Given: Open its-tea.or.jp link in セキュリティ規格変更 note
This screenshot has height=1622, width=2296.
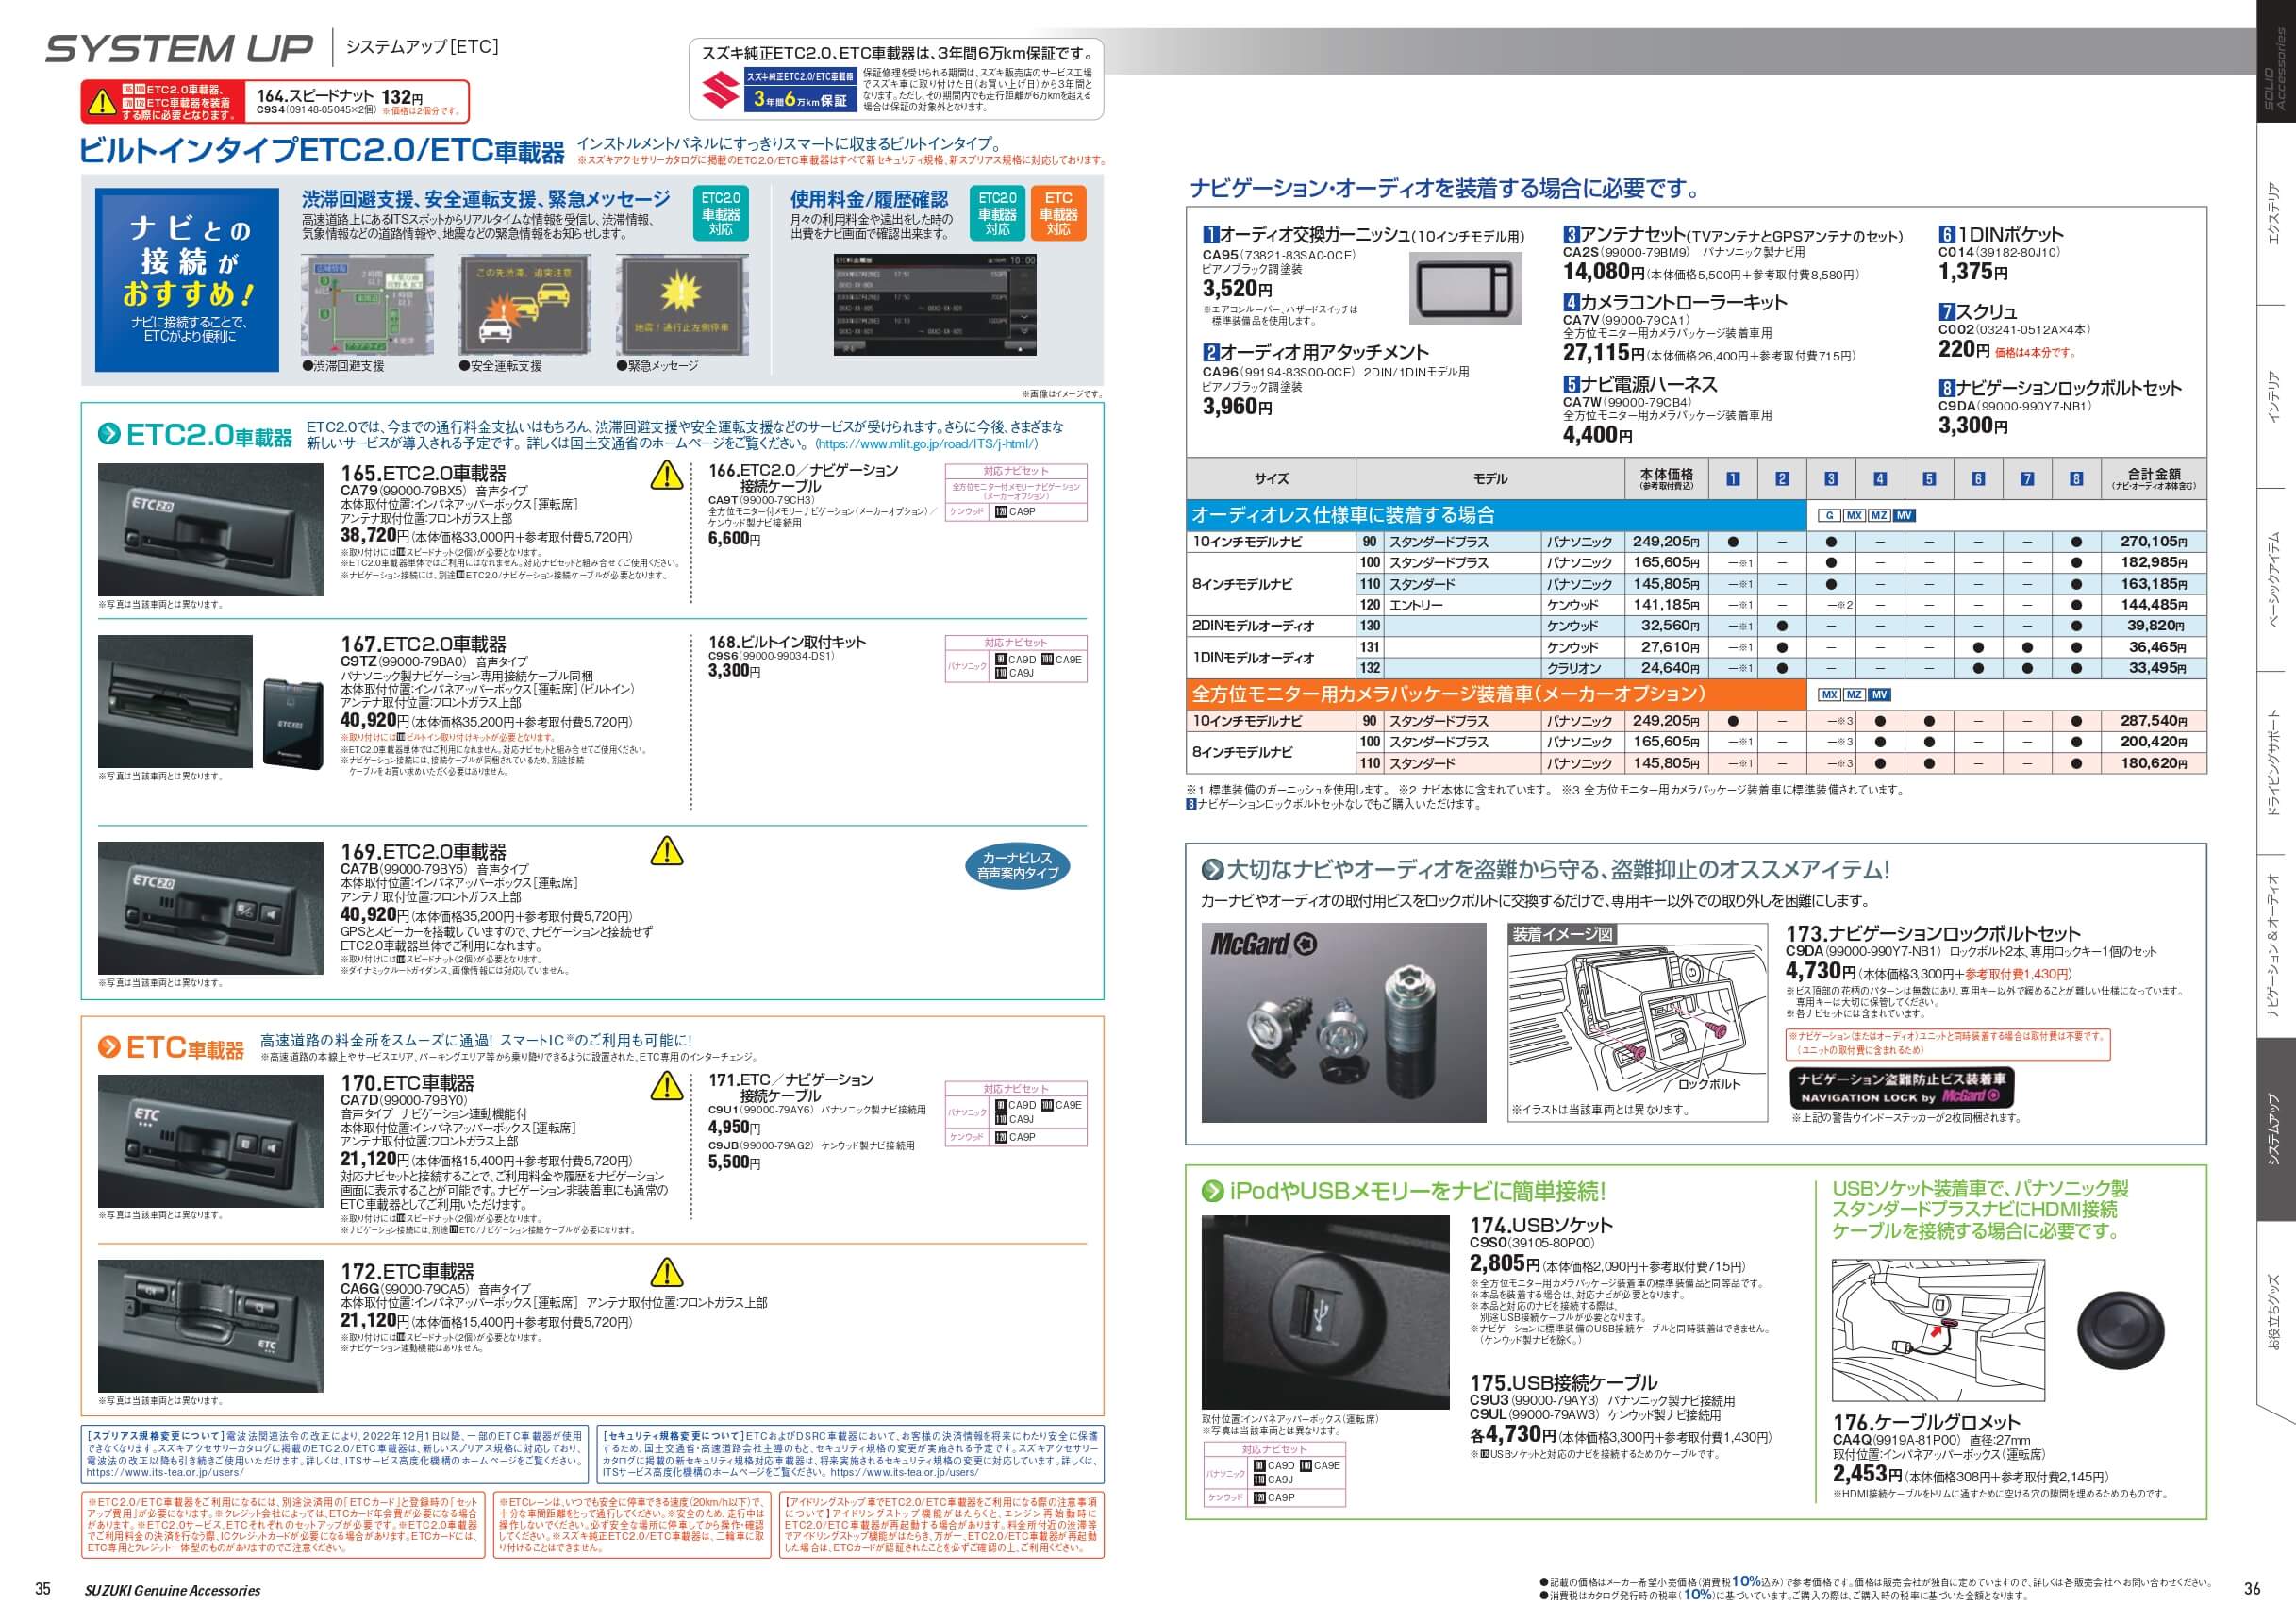Looking at the screenshot, I should [903, 1473].
